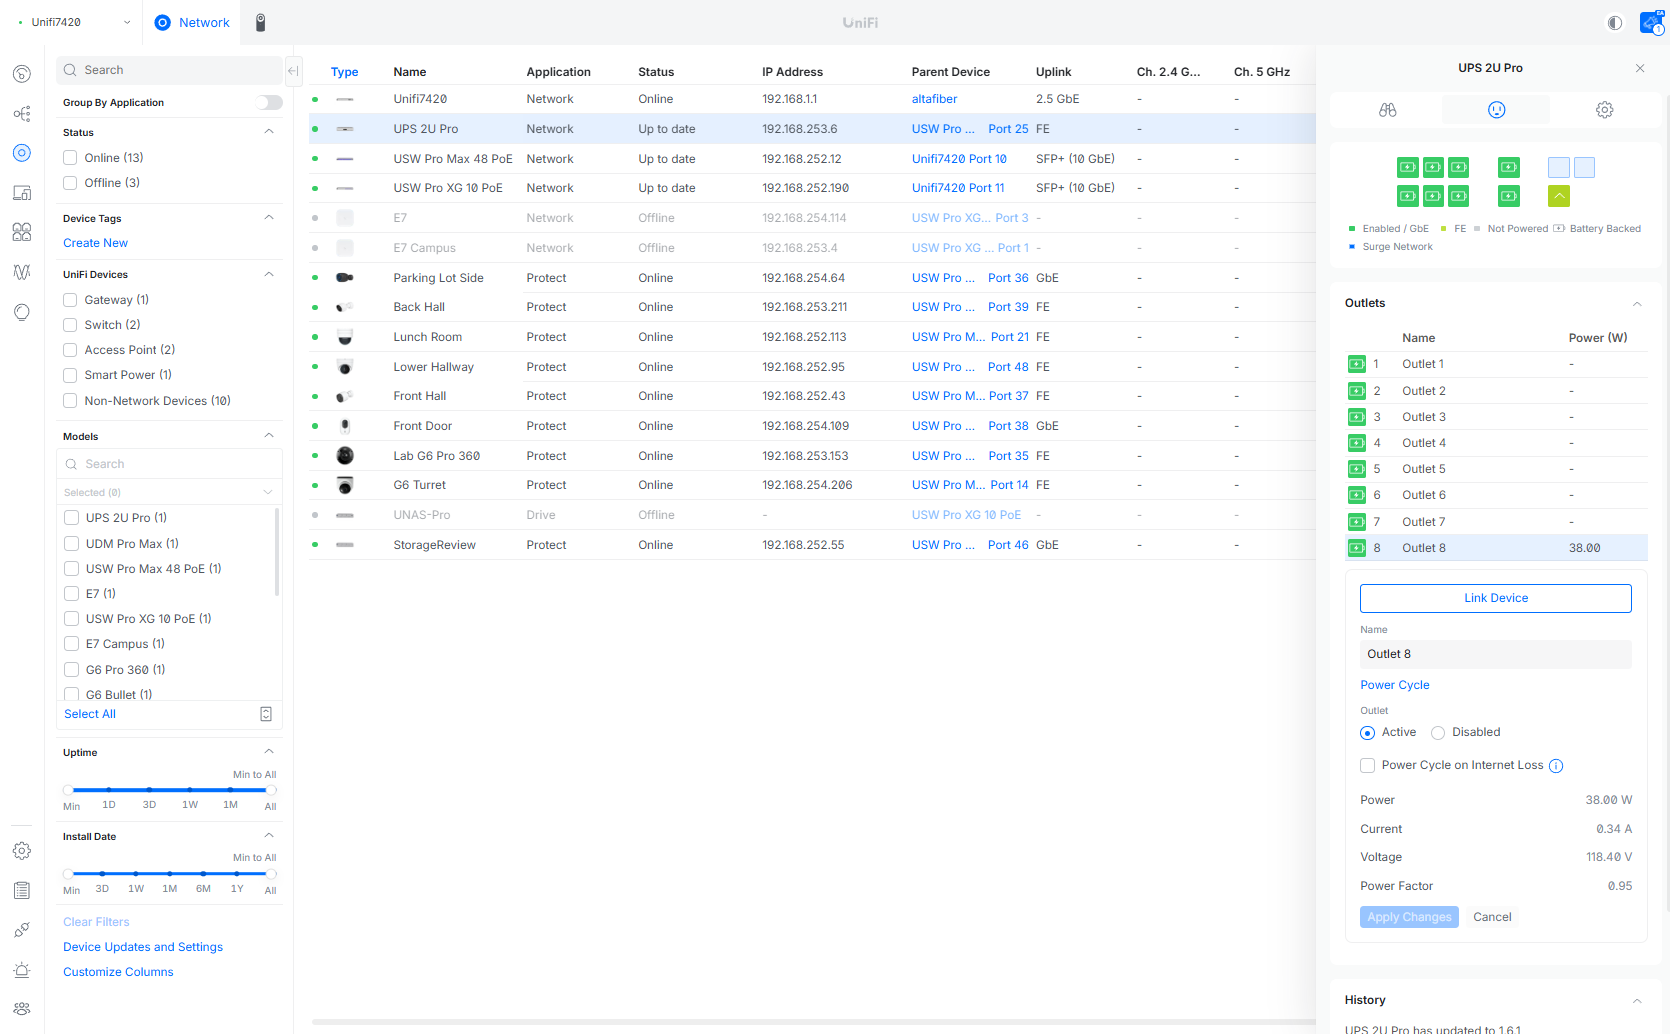This screenshot has width=1670, height=1034.
Task: Collapse the Install Date filter section
Action: (x=269, y=836)
